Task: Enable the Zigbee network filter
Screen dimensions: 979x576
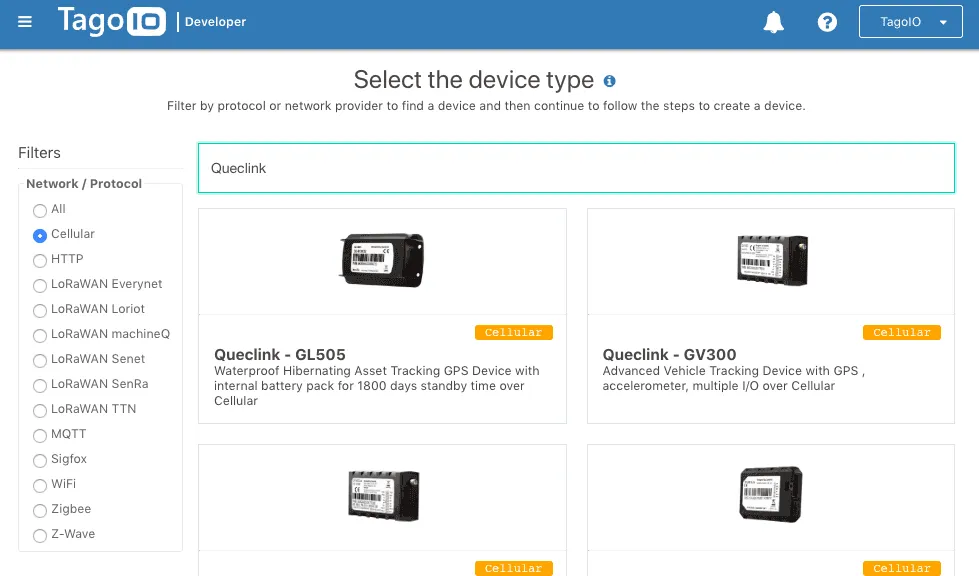Action: [39, 509]
